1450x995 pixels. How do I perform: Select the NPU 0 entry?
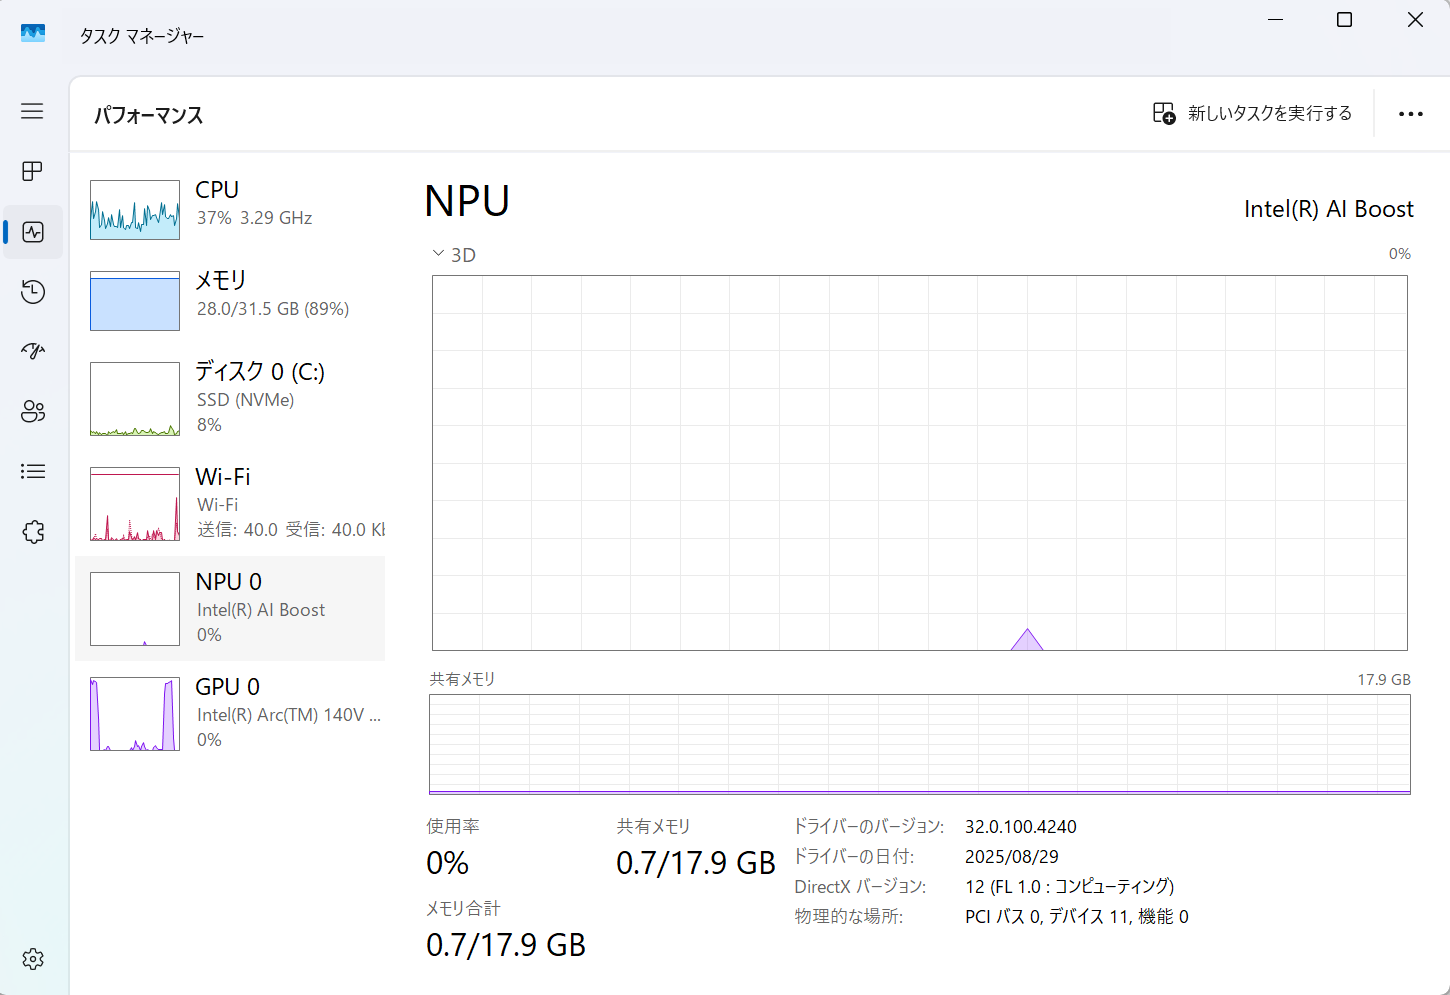pyautogui.click(x=230, y=608)
